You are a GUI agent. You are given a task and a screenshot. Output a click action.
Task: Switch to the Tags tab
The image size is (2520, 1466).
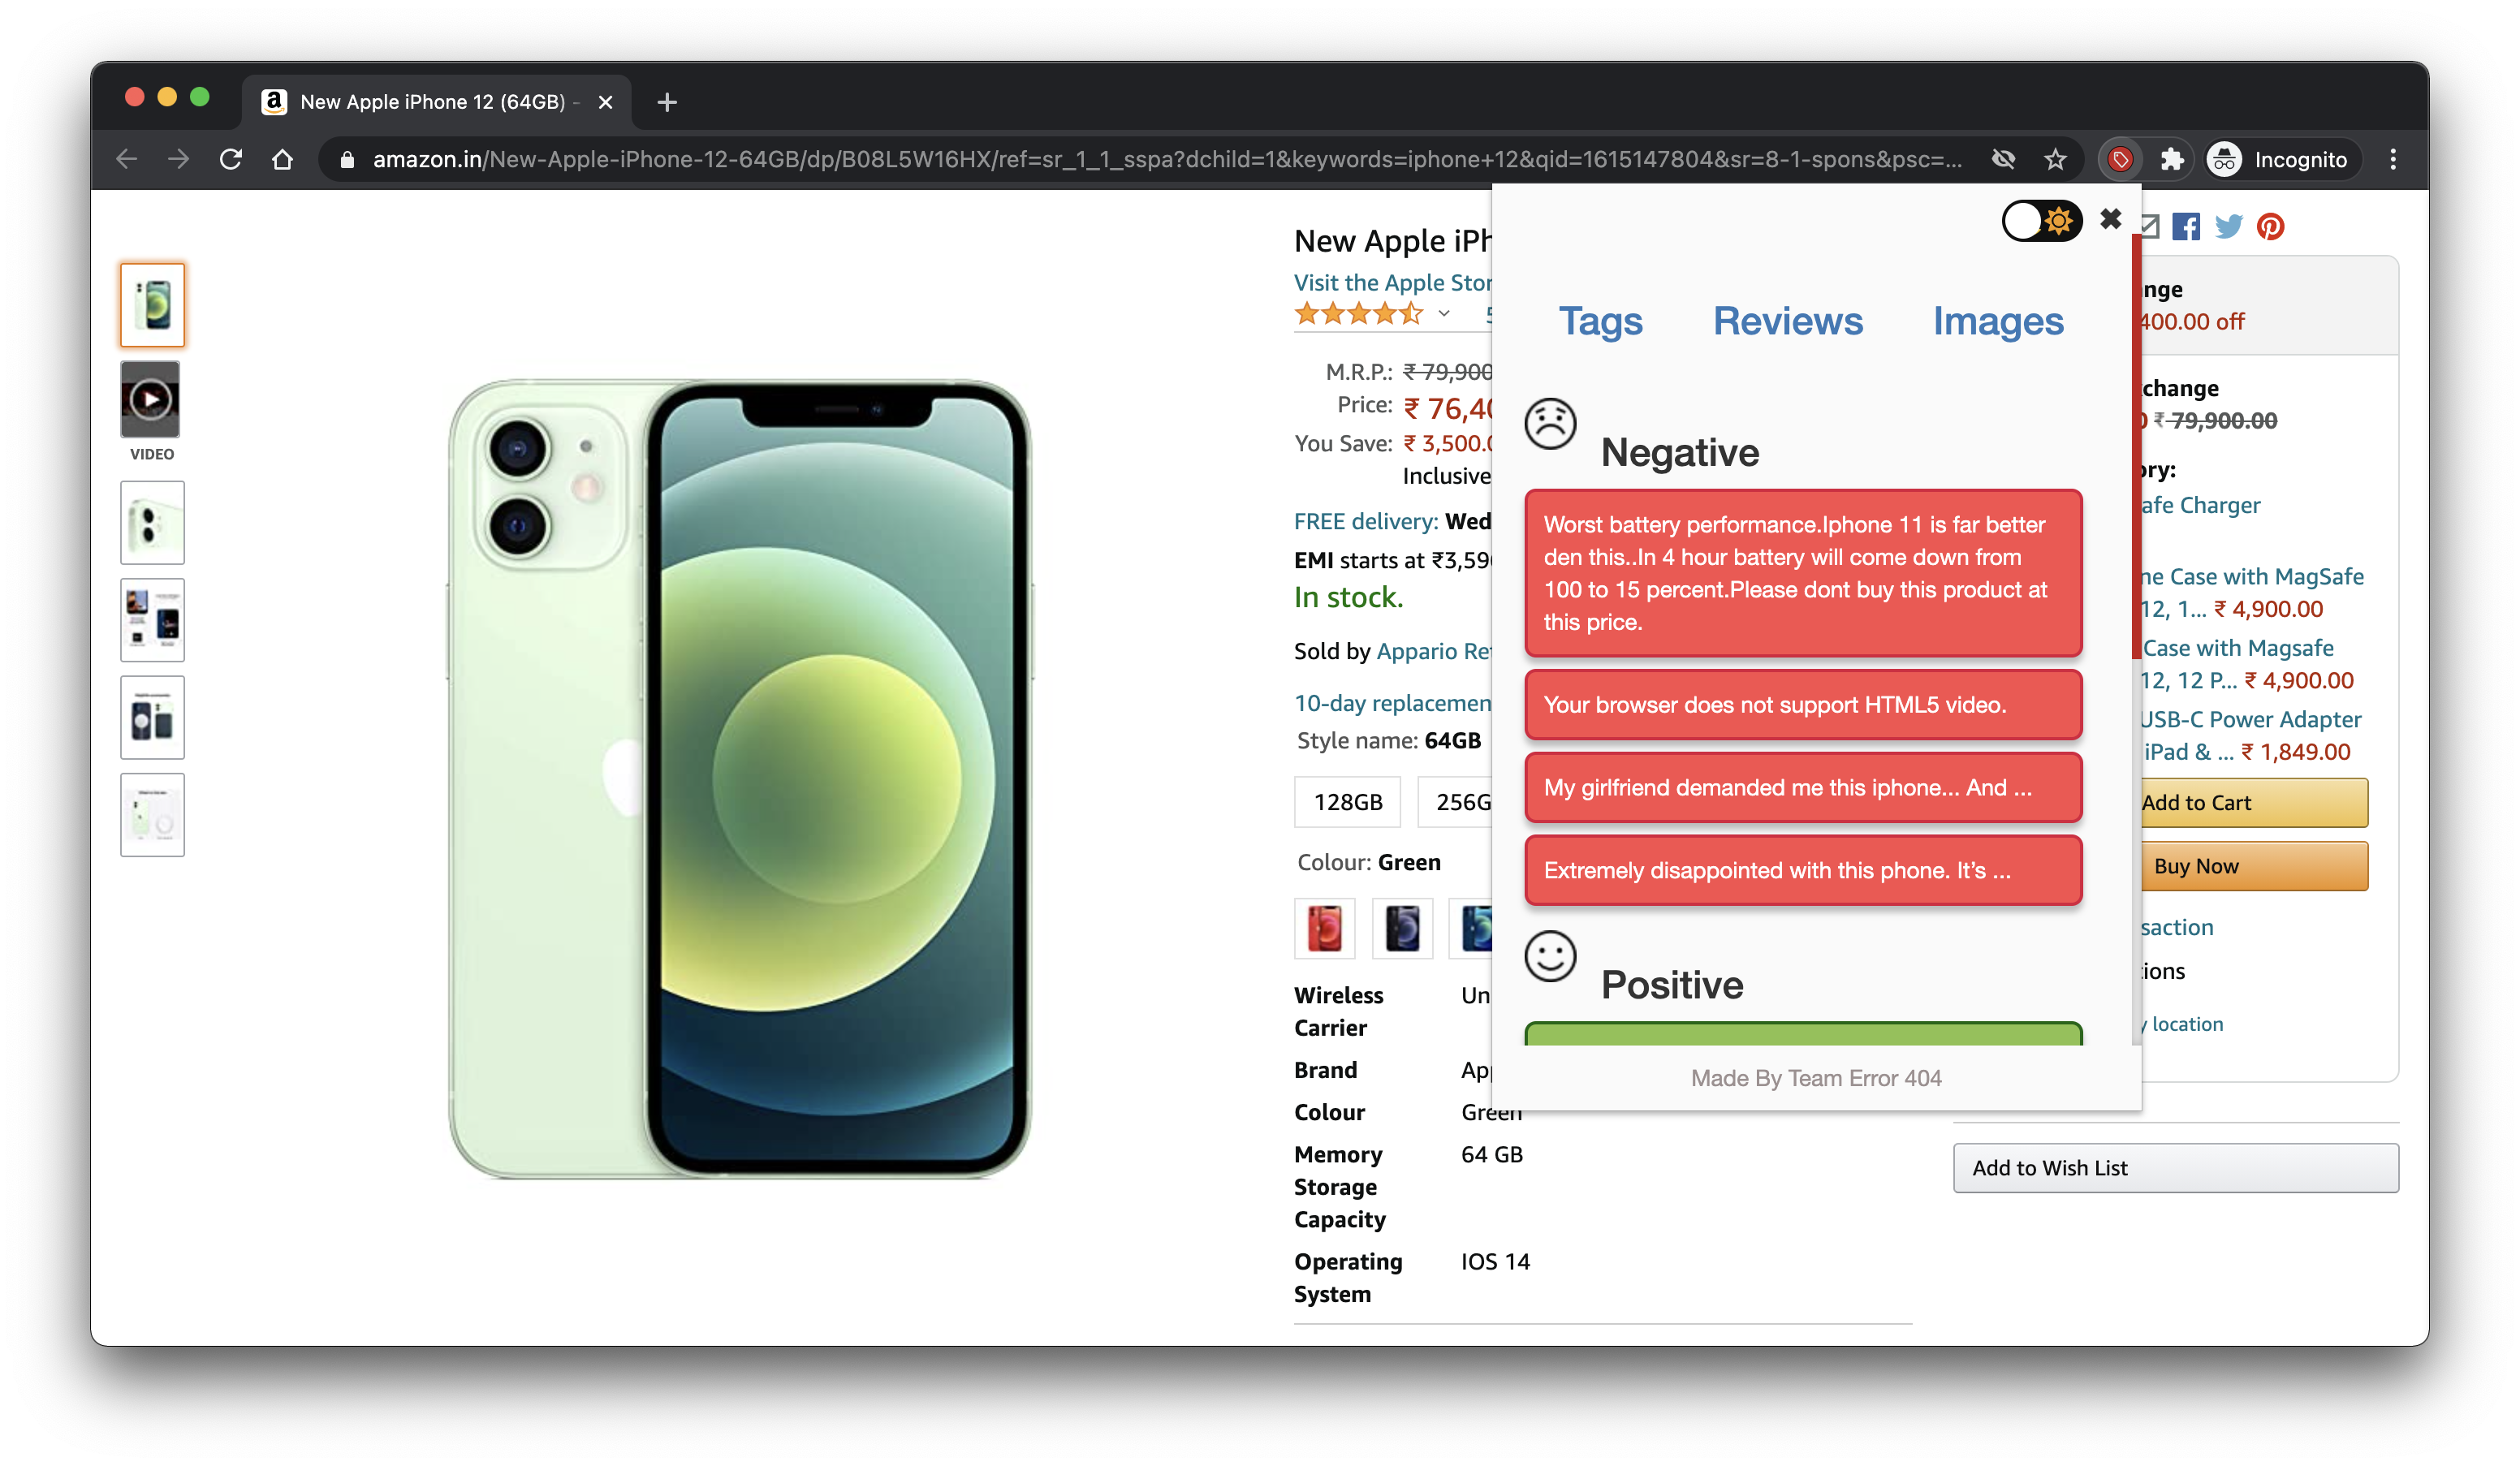(1600, 321)
